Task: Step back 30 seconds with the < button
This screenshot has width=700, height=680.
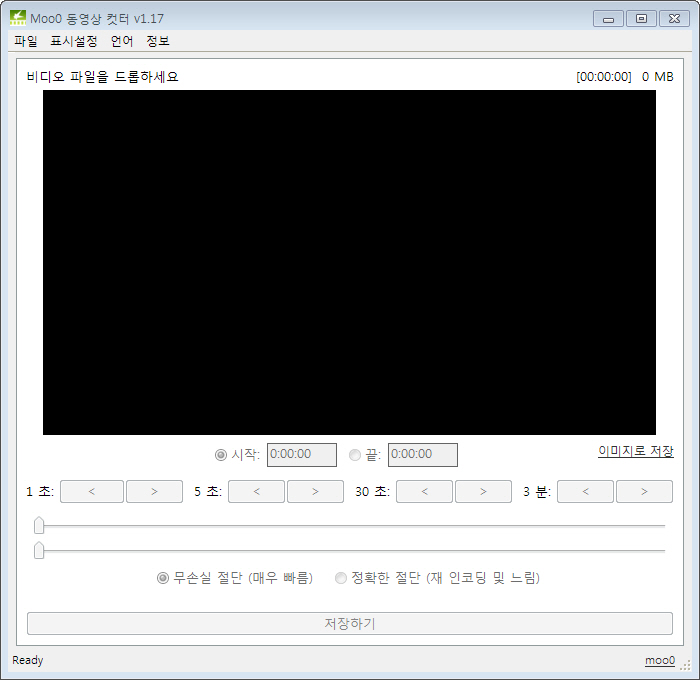Action: (x=424, y=492)
